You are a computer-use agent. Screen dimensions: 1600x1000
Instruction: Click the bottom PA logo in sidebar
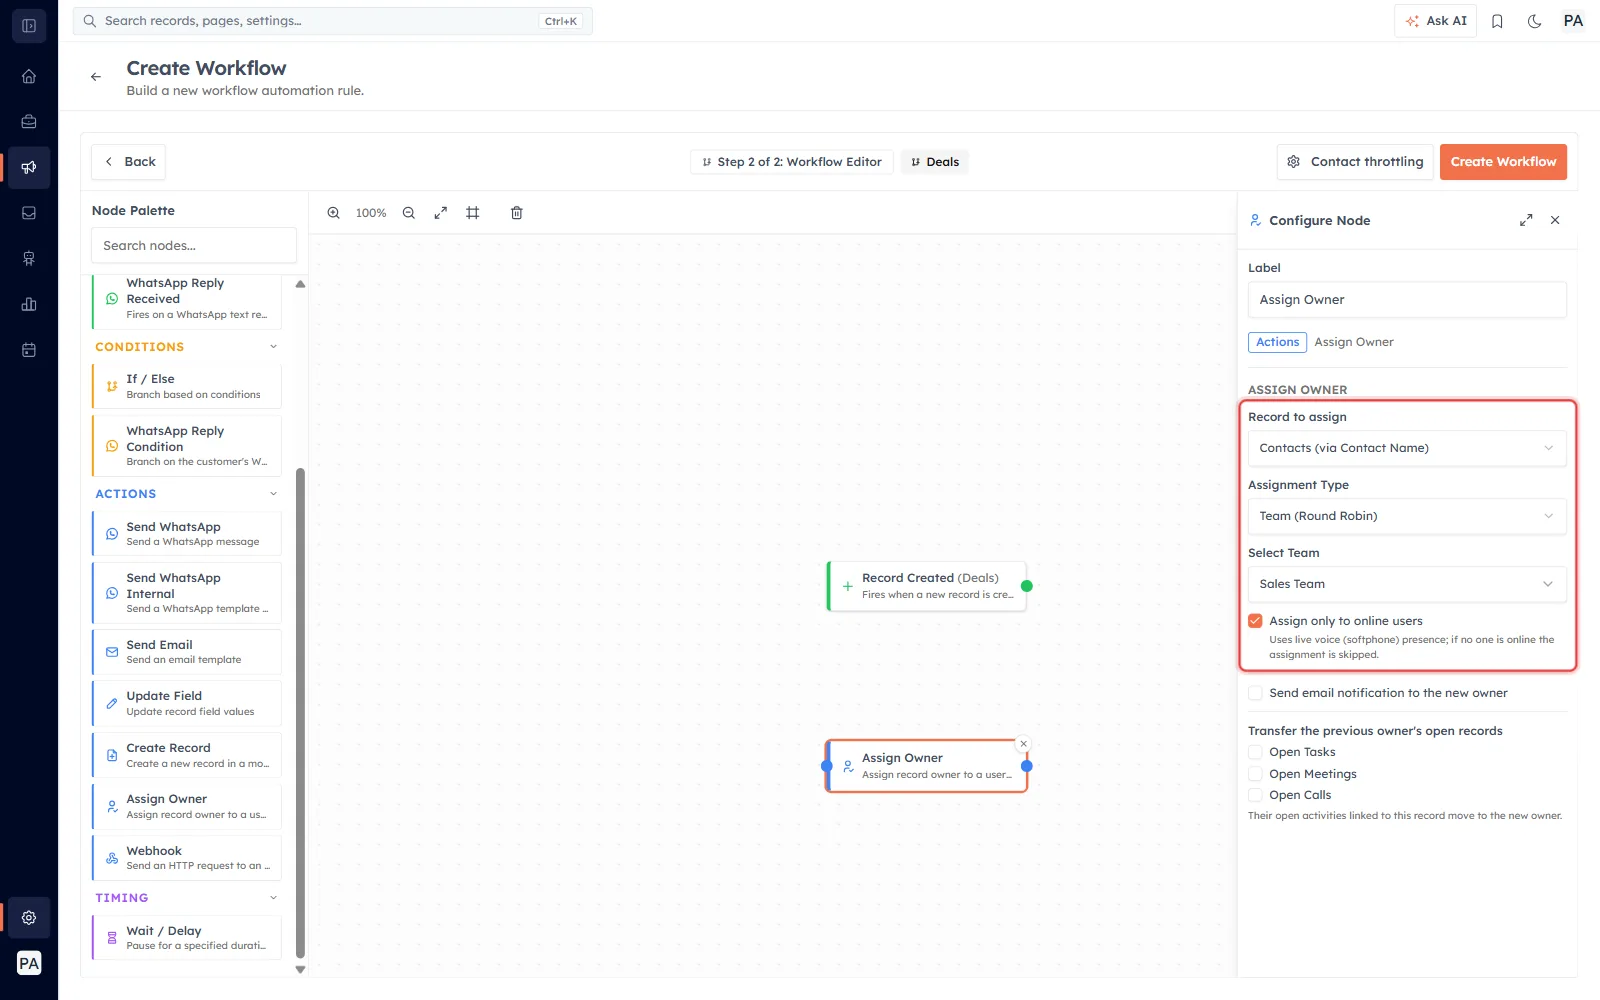point(29,963)
